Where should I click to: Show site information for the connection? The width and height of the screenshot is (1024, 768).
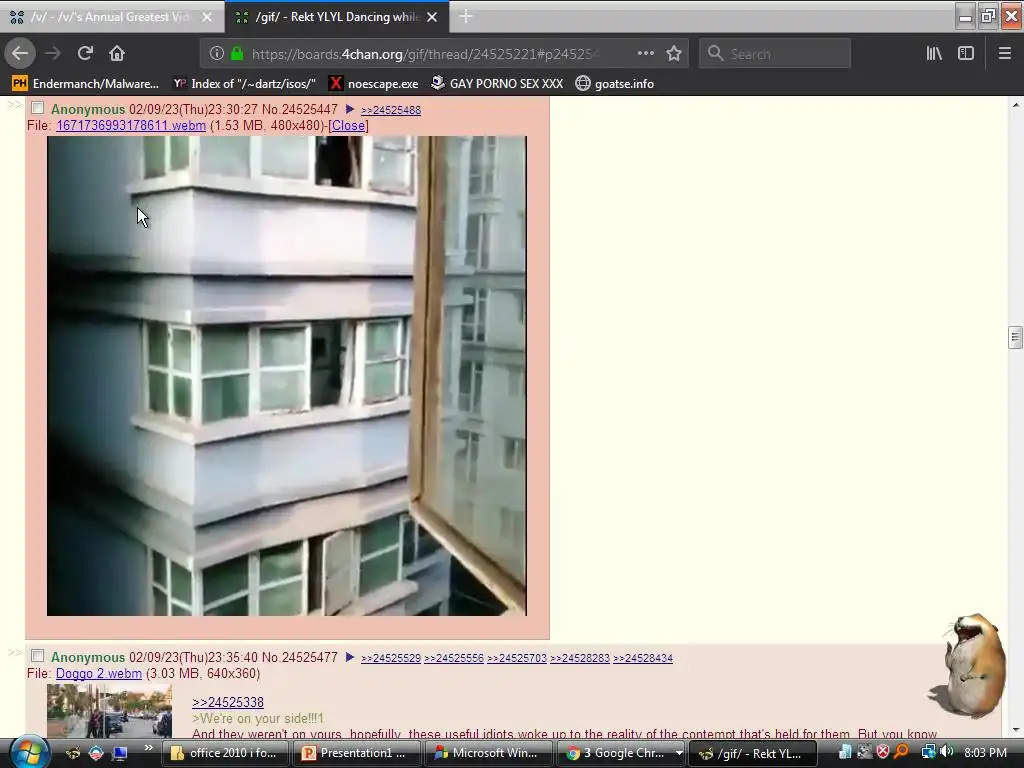click(x=216, y=54)
